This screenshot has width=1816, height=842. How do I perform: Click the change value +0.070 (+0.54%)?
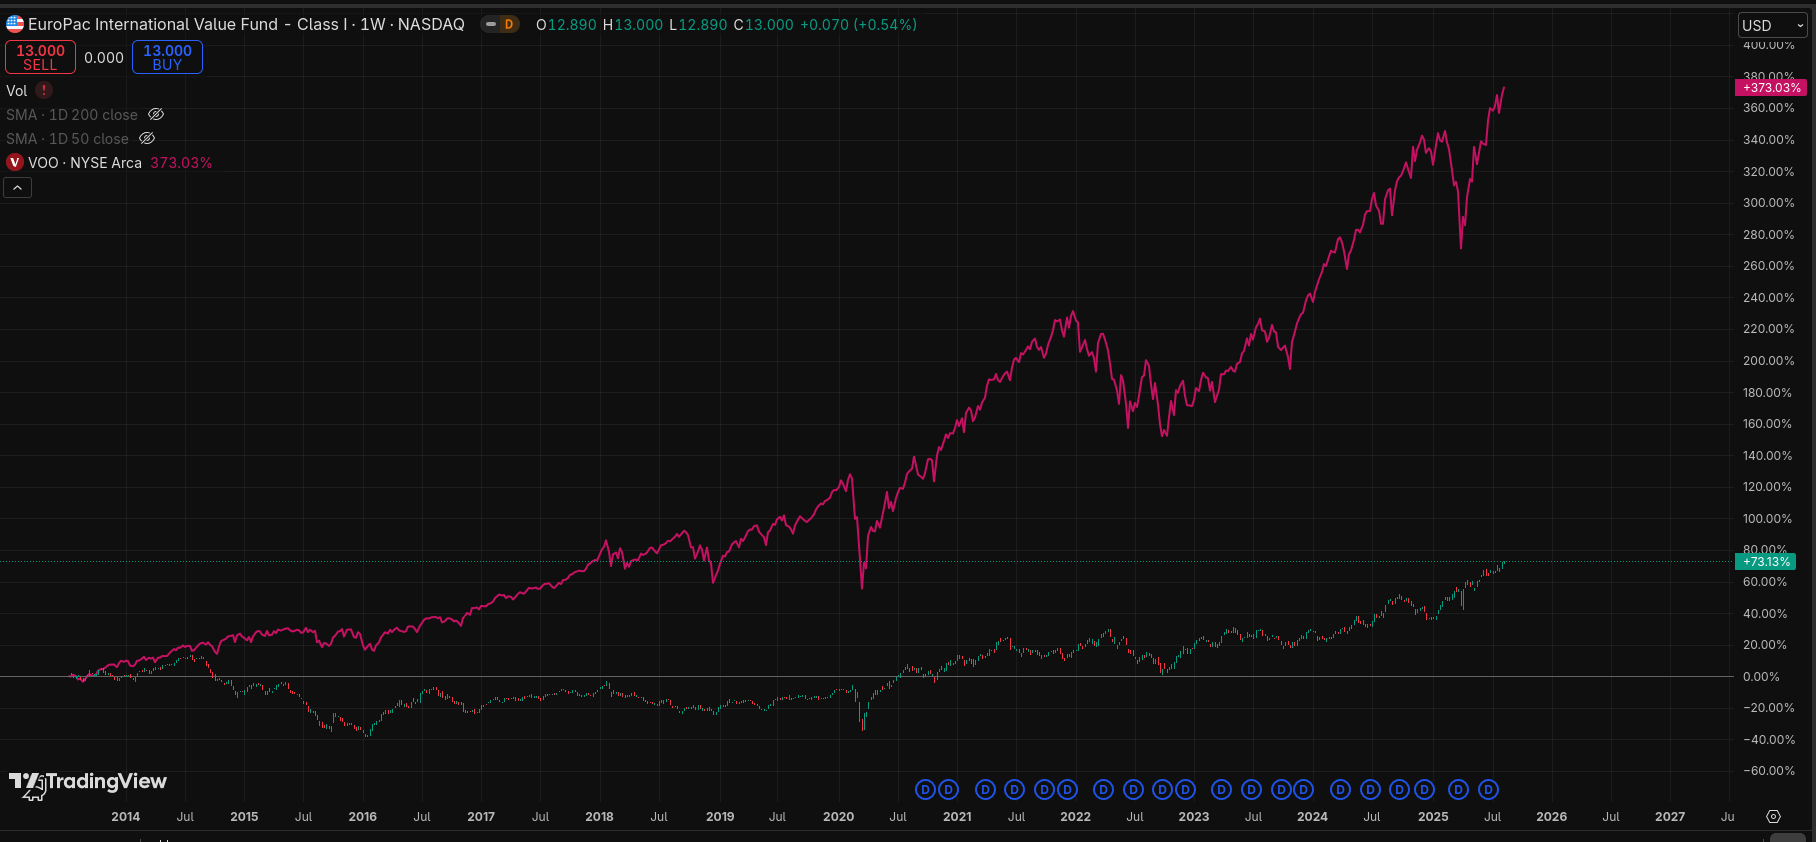click(859, 24)
